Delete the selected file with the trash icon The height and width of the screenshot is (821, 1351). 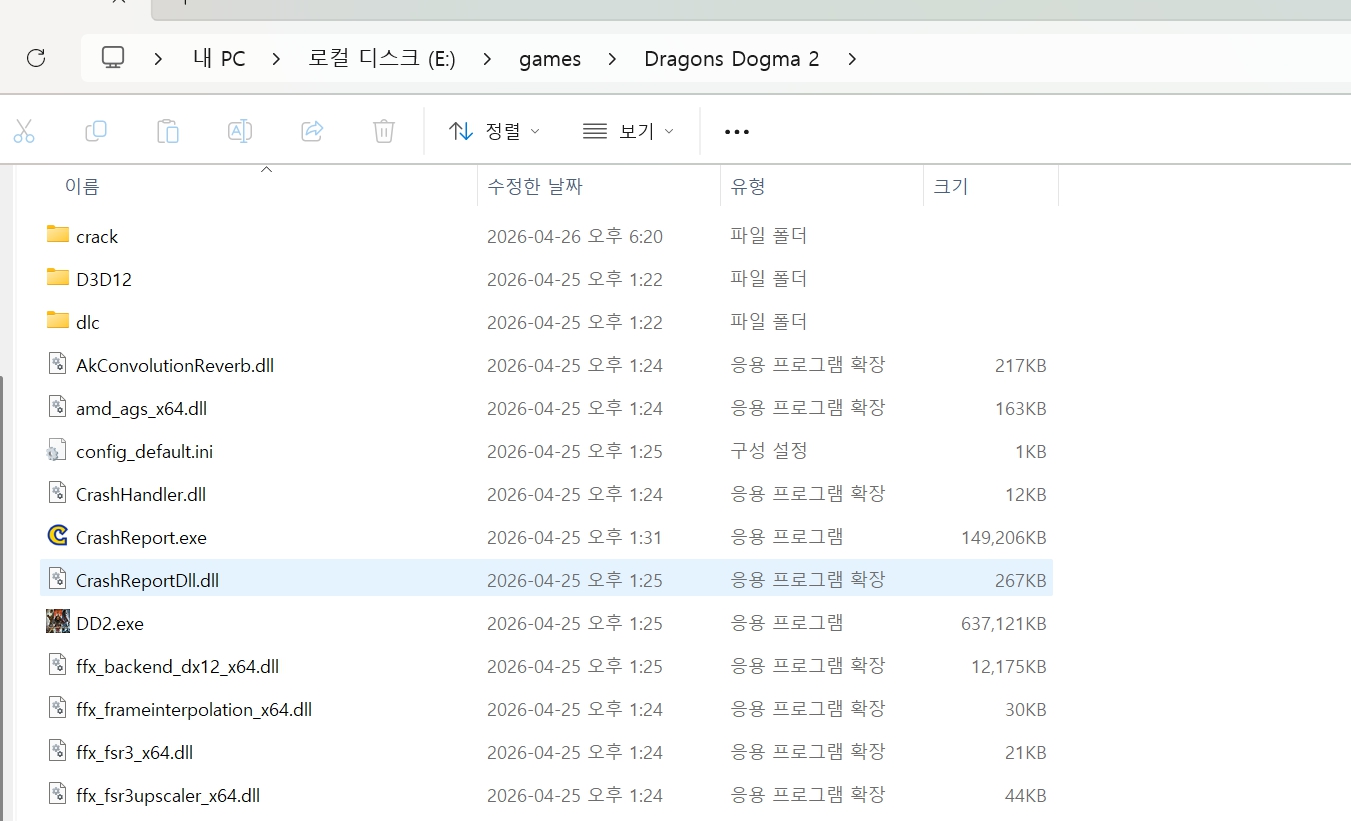tap(383, 131)
